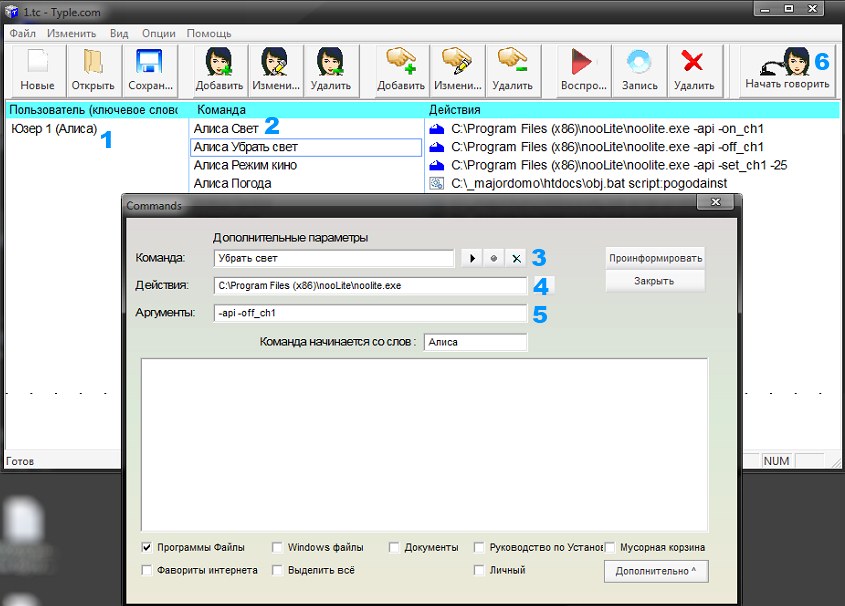This screenshot has width=845, height=606.
Task: Click the Закрыть button in the dialog
Action: (655, 281)
